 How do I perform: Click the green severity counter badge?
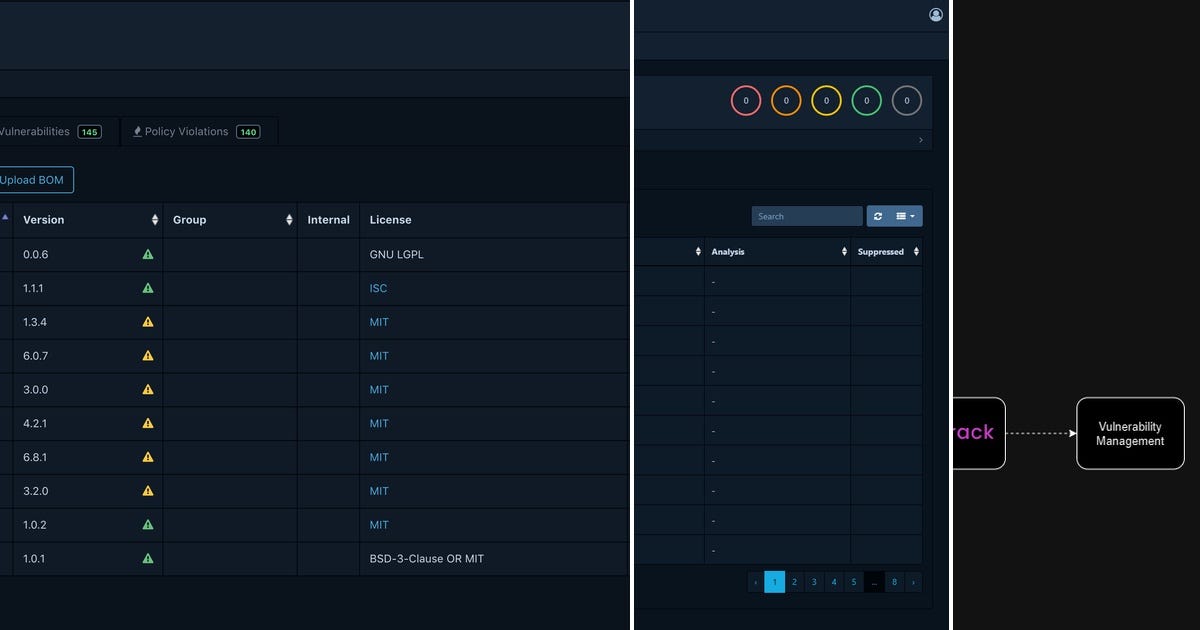(x=866, y=101)
